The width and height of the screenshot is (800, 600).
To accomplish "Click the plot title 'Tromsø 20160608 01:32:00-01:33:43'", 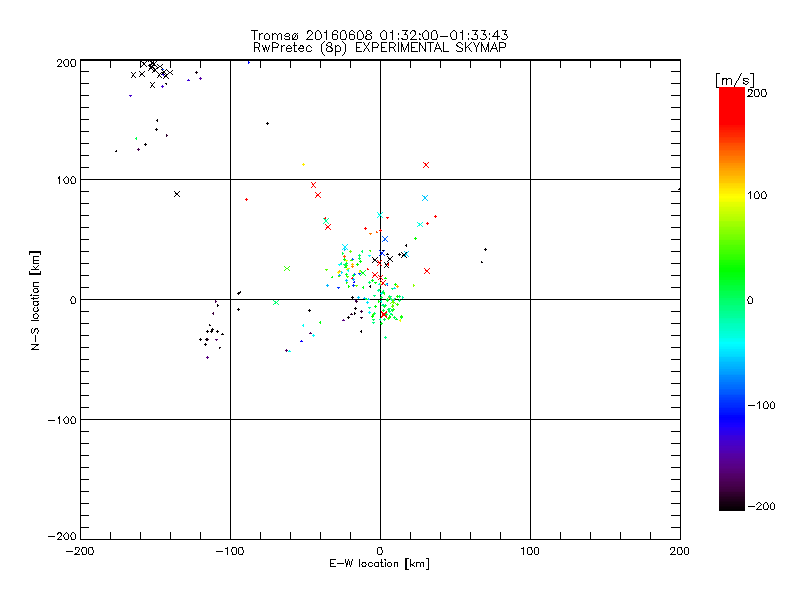I will pos(379,35).
